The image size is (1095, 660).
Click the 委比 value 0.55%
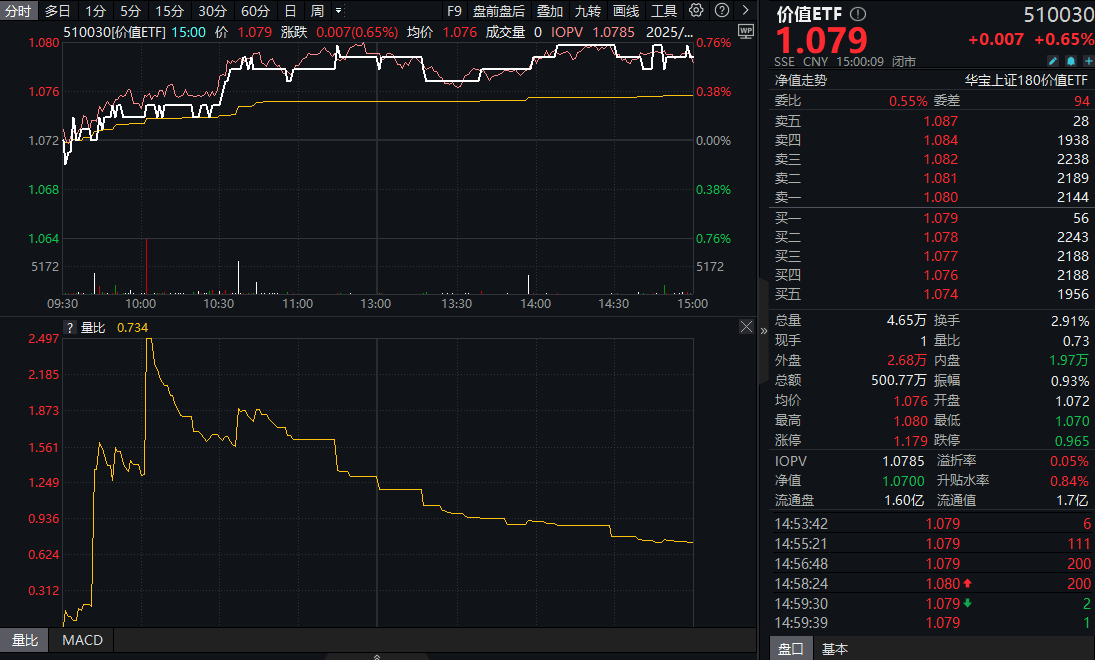pyautogui.click(x=908, y=101)
